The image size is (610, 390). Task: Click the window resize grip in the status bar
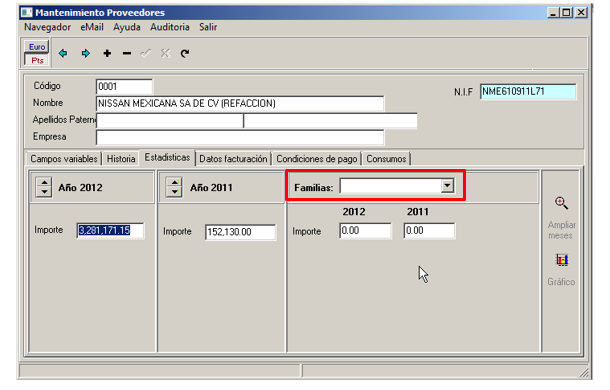pyautogui.click(x=584, y=372)
